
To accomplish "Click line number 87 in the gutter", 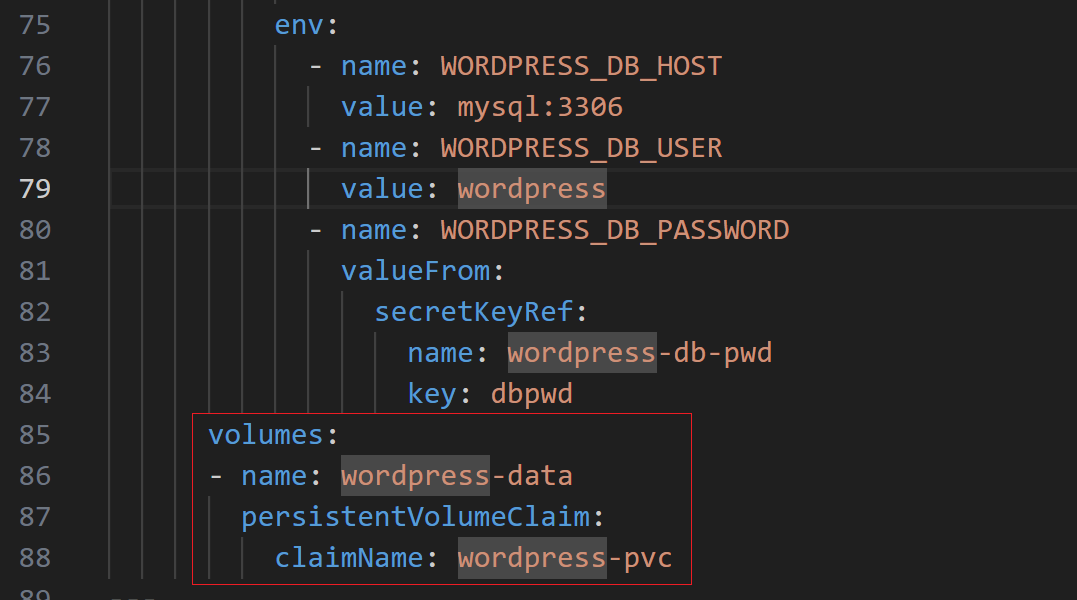I will coord(35,517).
